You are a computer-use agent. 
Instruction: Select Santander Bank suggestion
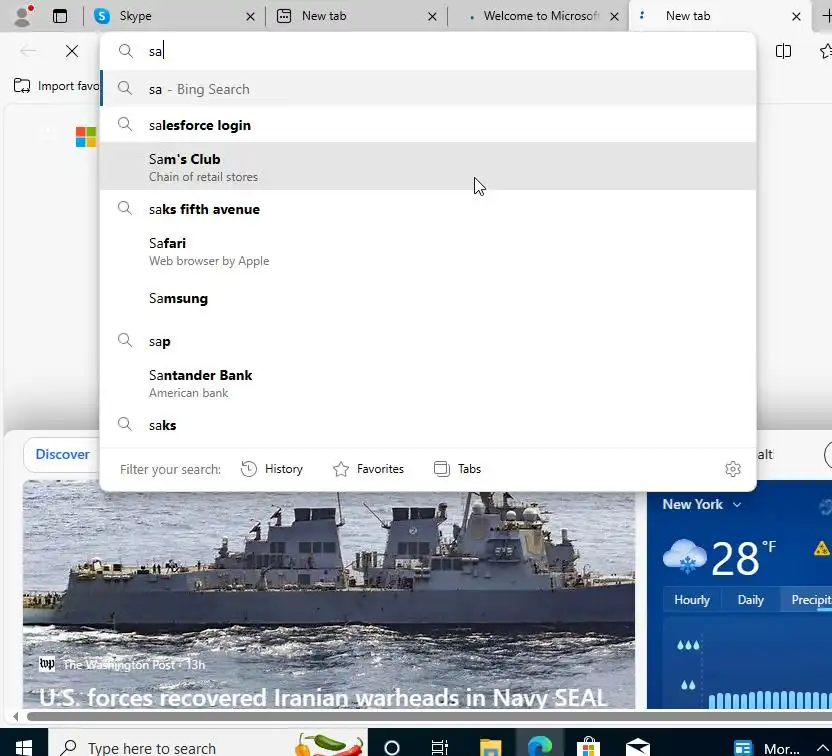click(428, 384)
